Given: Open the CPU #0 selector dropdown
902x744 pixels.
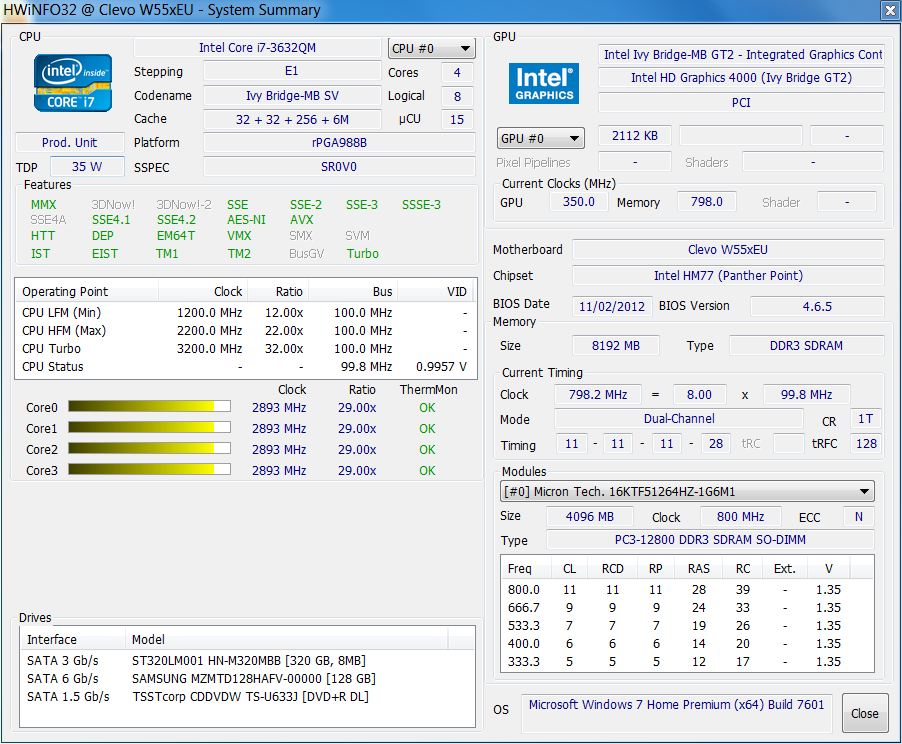Looking at the screenshot, I should click(x=431, y=48).
